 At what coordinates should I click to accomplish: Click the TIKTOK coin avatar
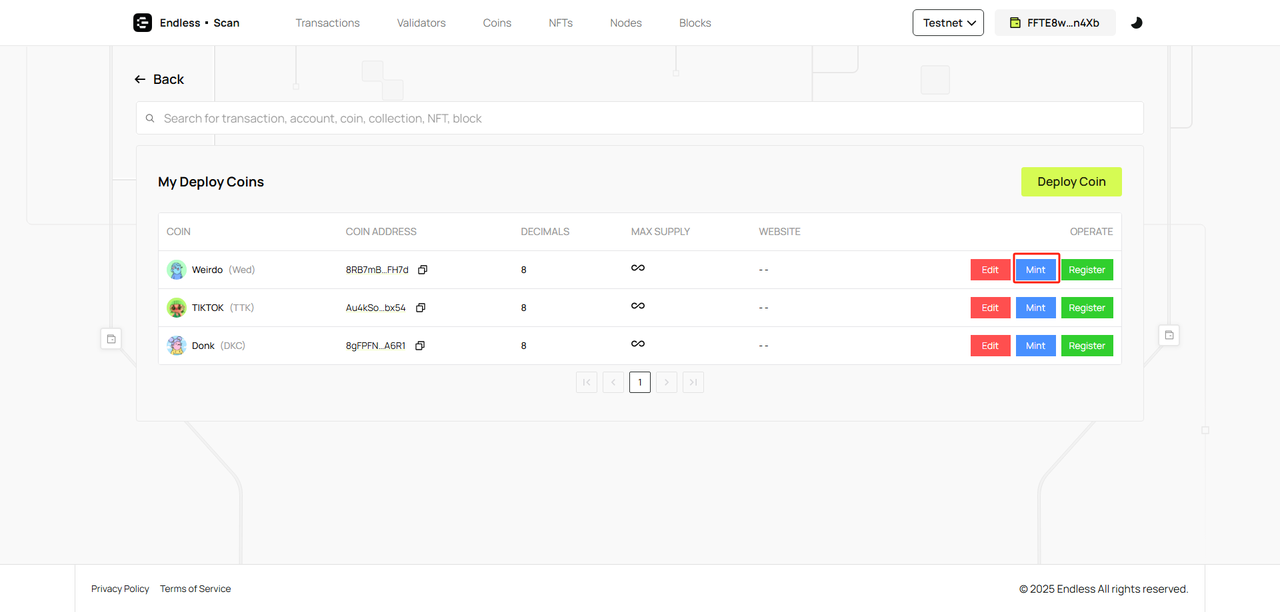point(177,308)
